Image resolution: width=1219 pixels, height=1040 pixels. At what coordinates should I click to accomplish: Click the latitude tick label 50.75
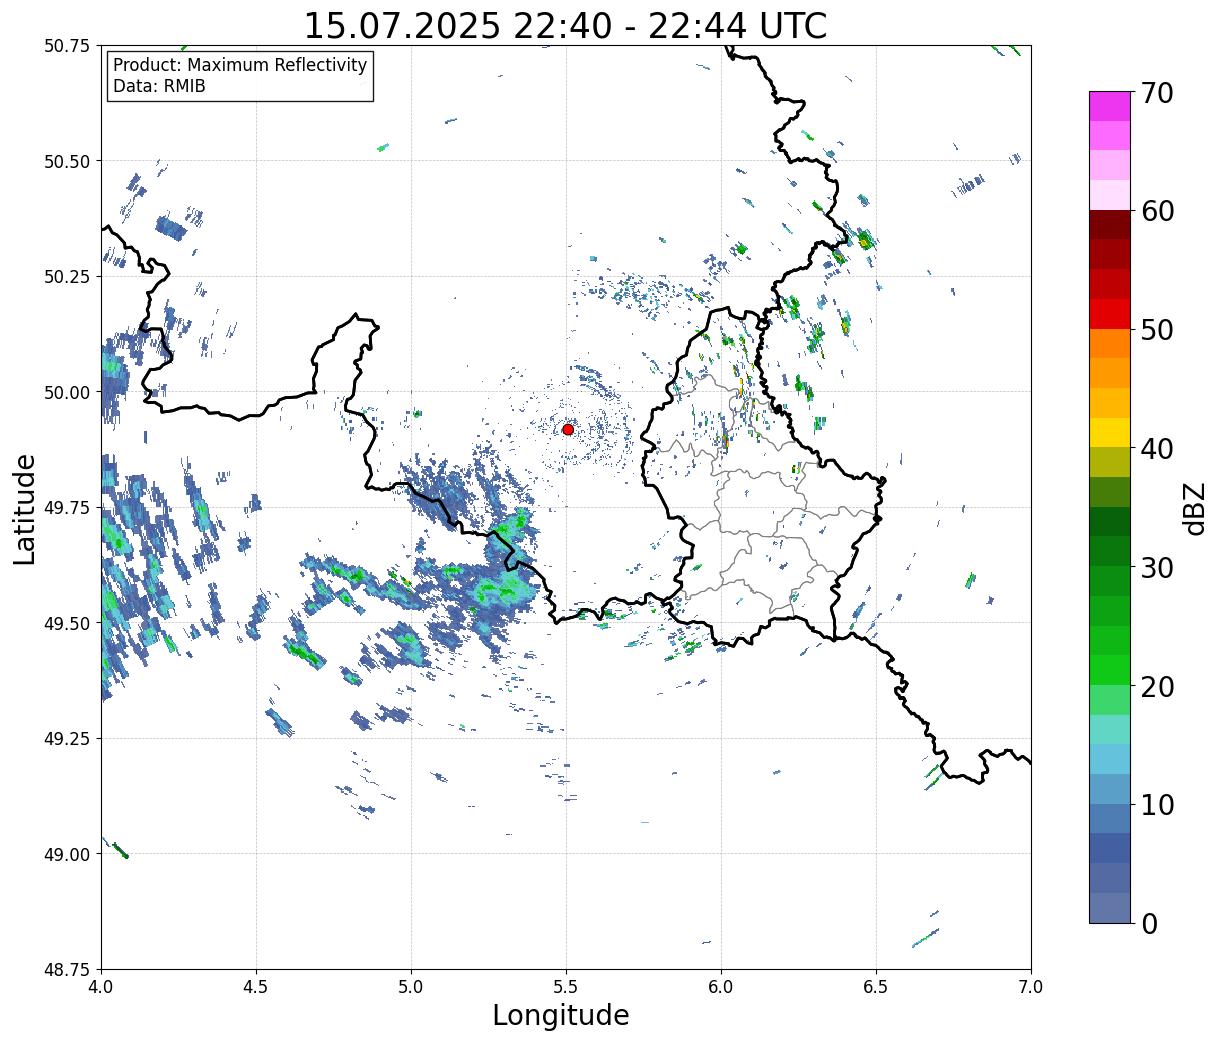(67, 46)
